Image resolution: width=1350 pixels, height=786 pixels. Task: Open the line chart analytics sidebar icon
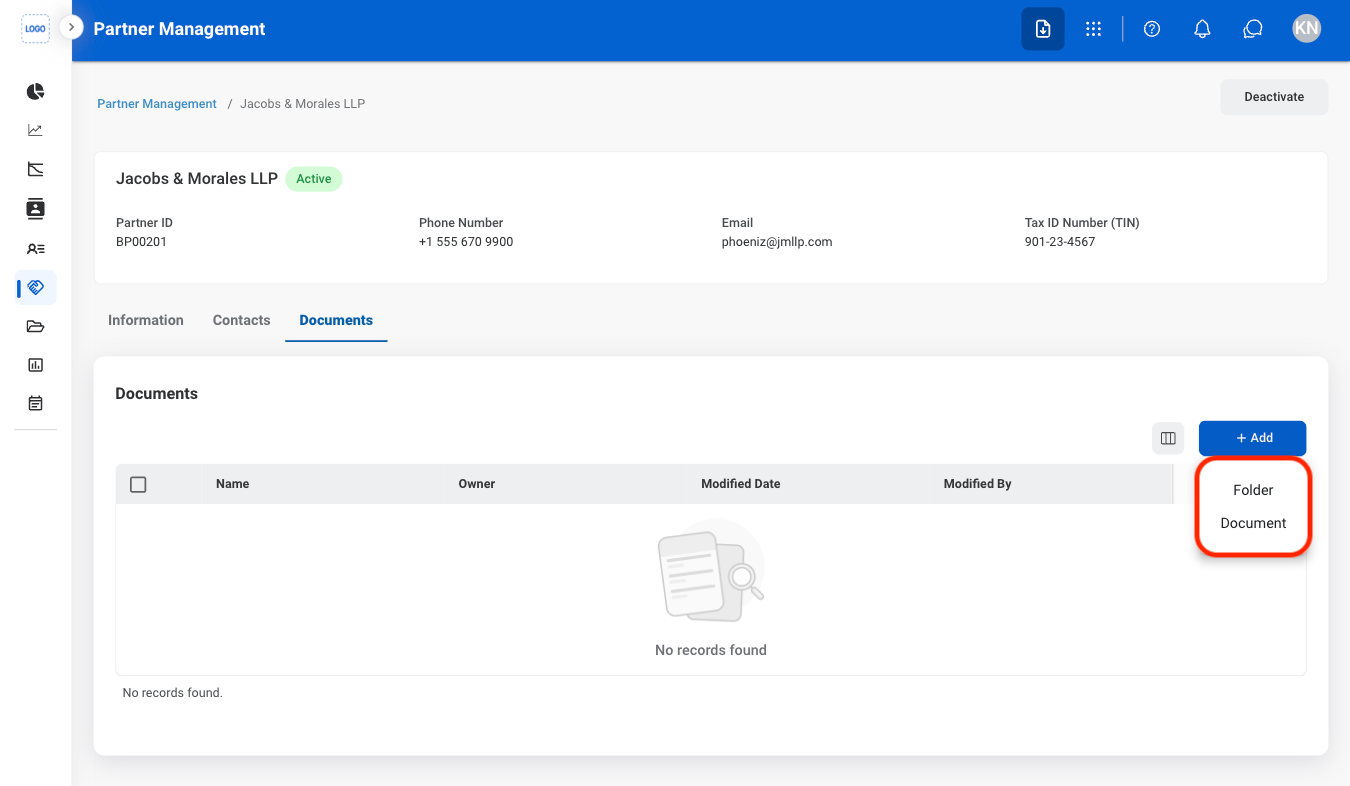[36, 130]
